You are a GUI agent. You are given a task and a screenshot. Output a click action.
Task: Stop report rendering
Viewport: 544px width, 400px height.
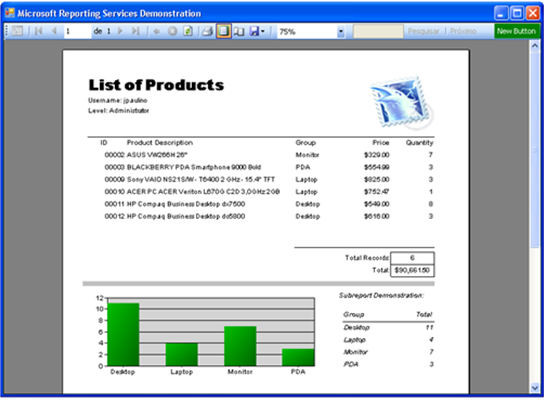click(x=172, y=31)
